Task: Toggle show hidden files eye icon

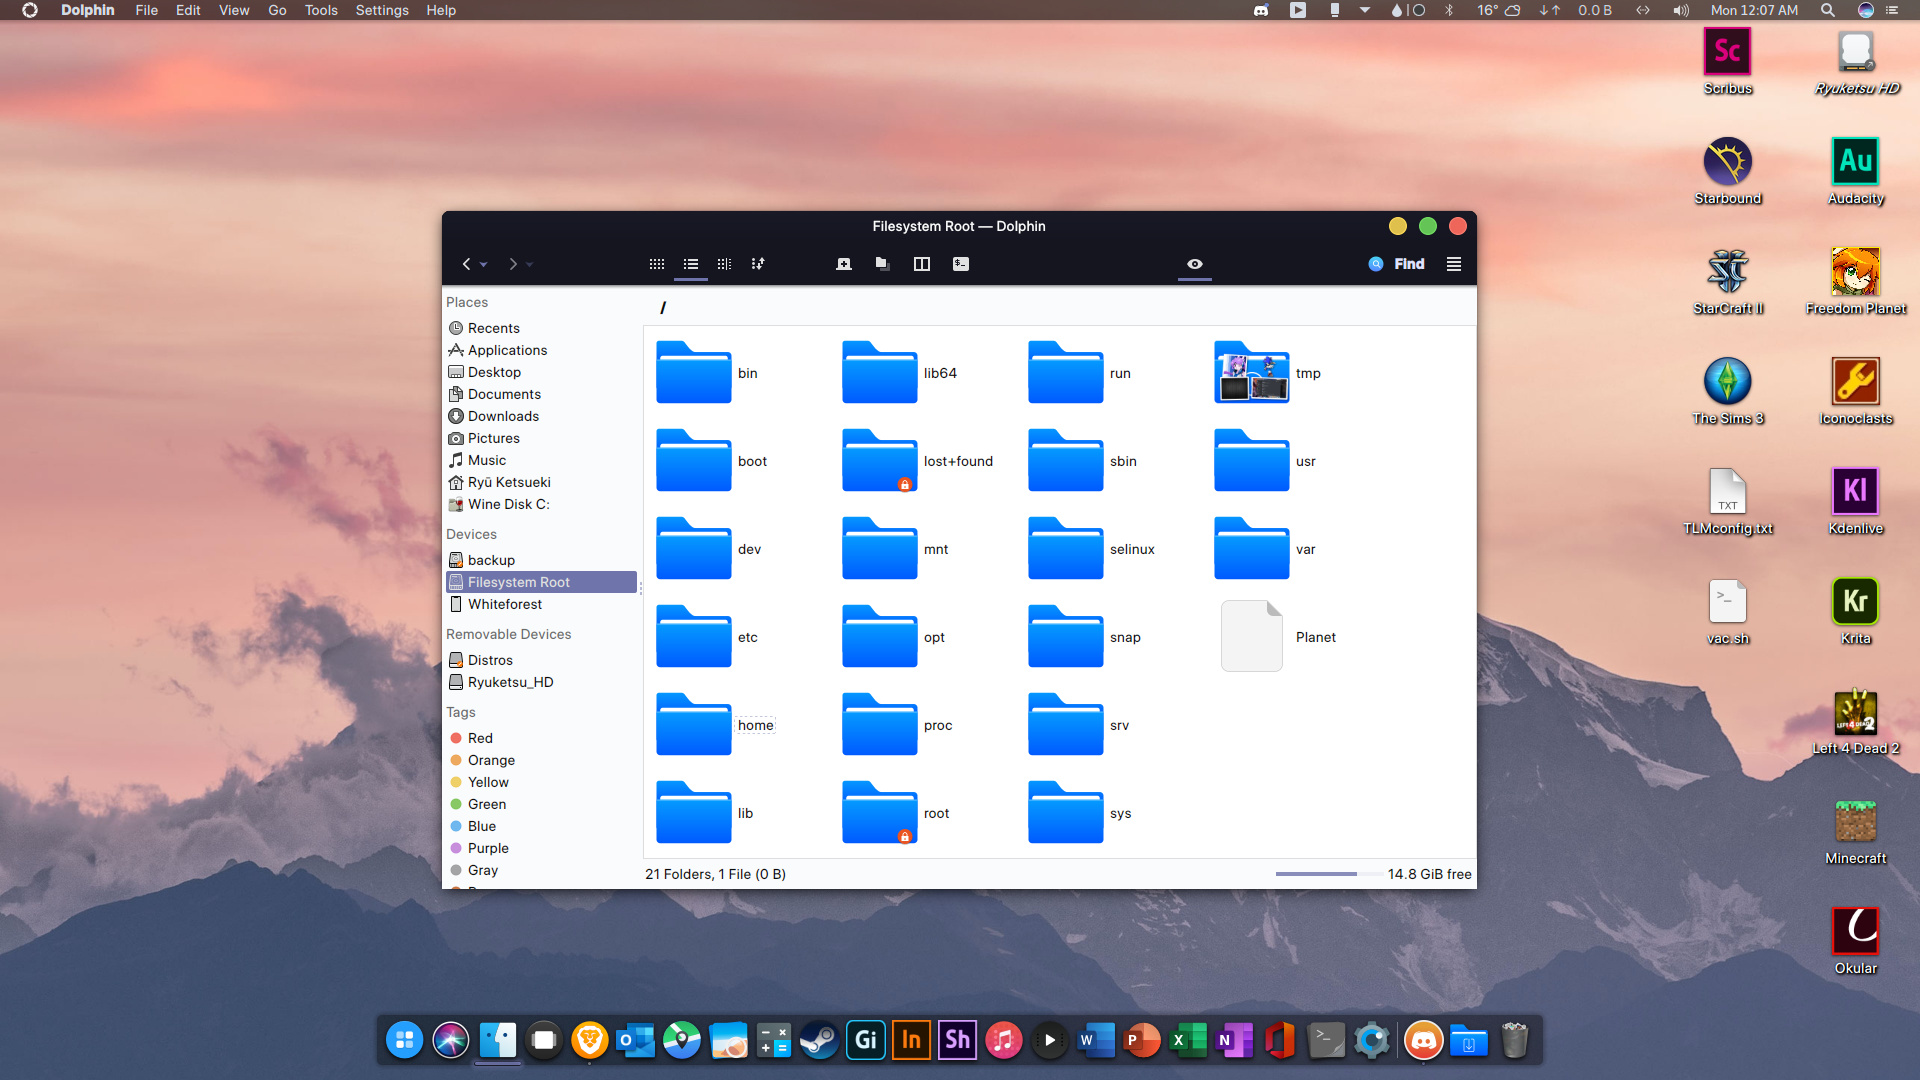Action: coord(1194,264)
